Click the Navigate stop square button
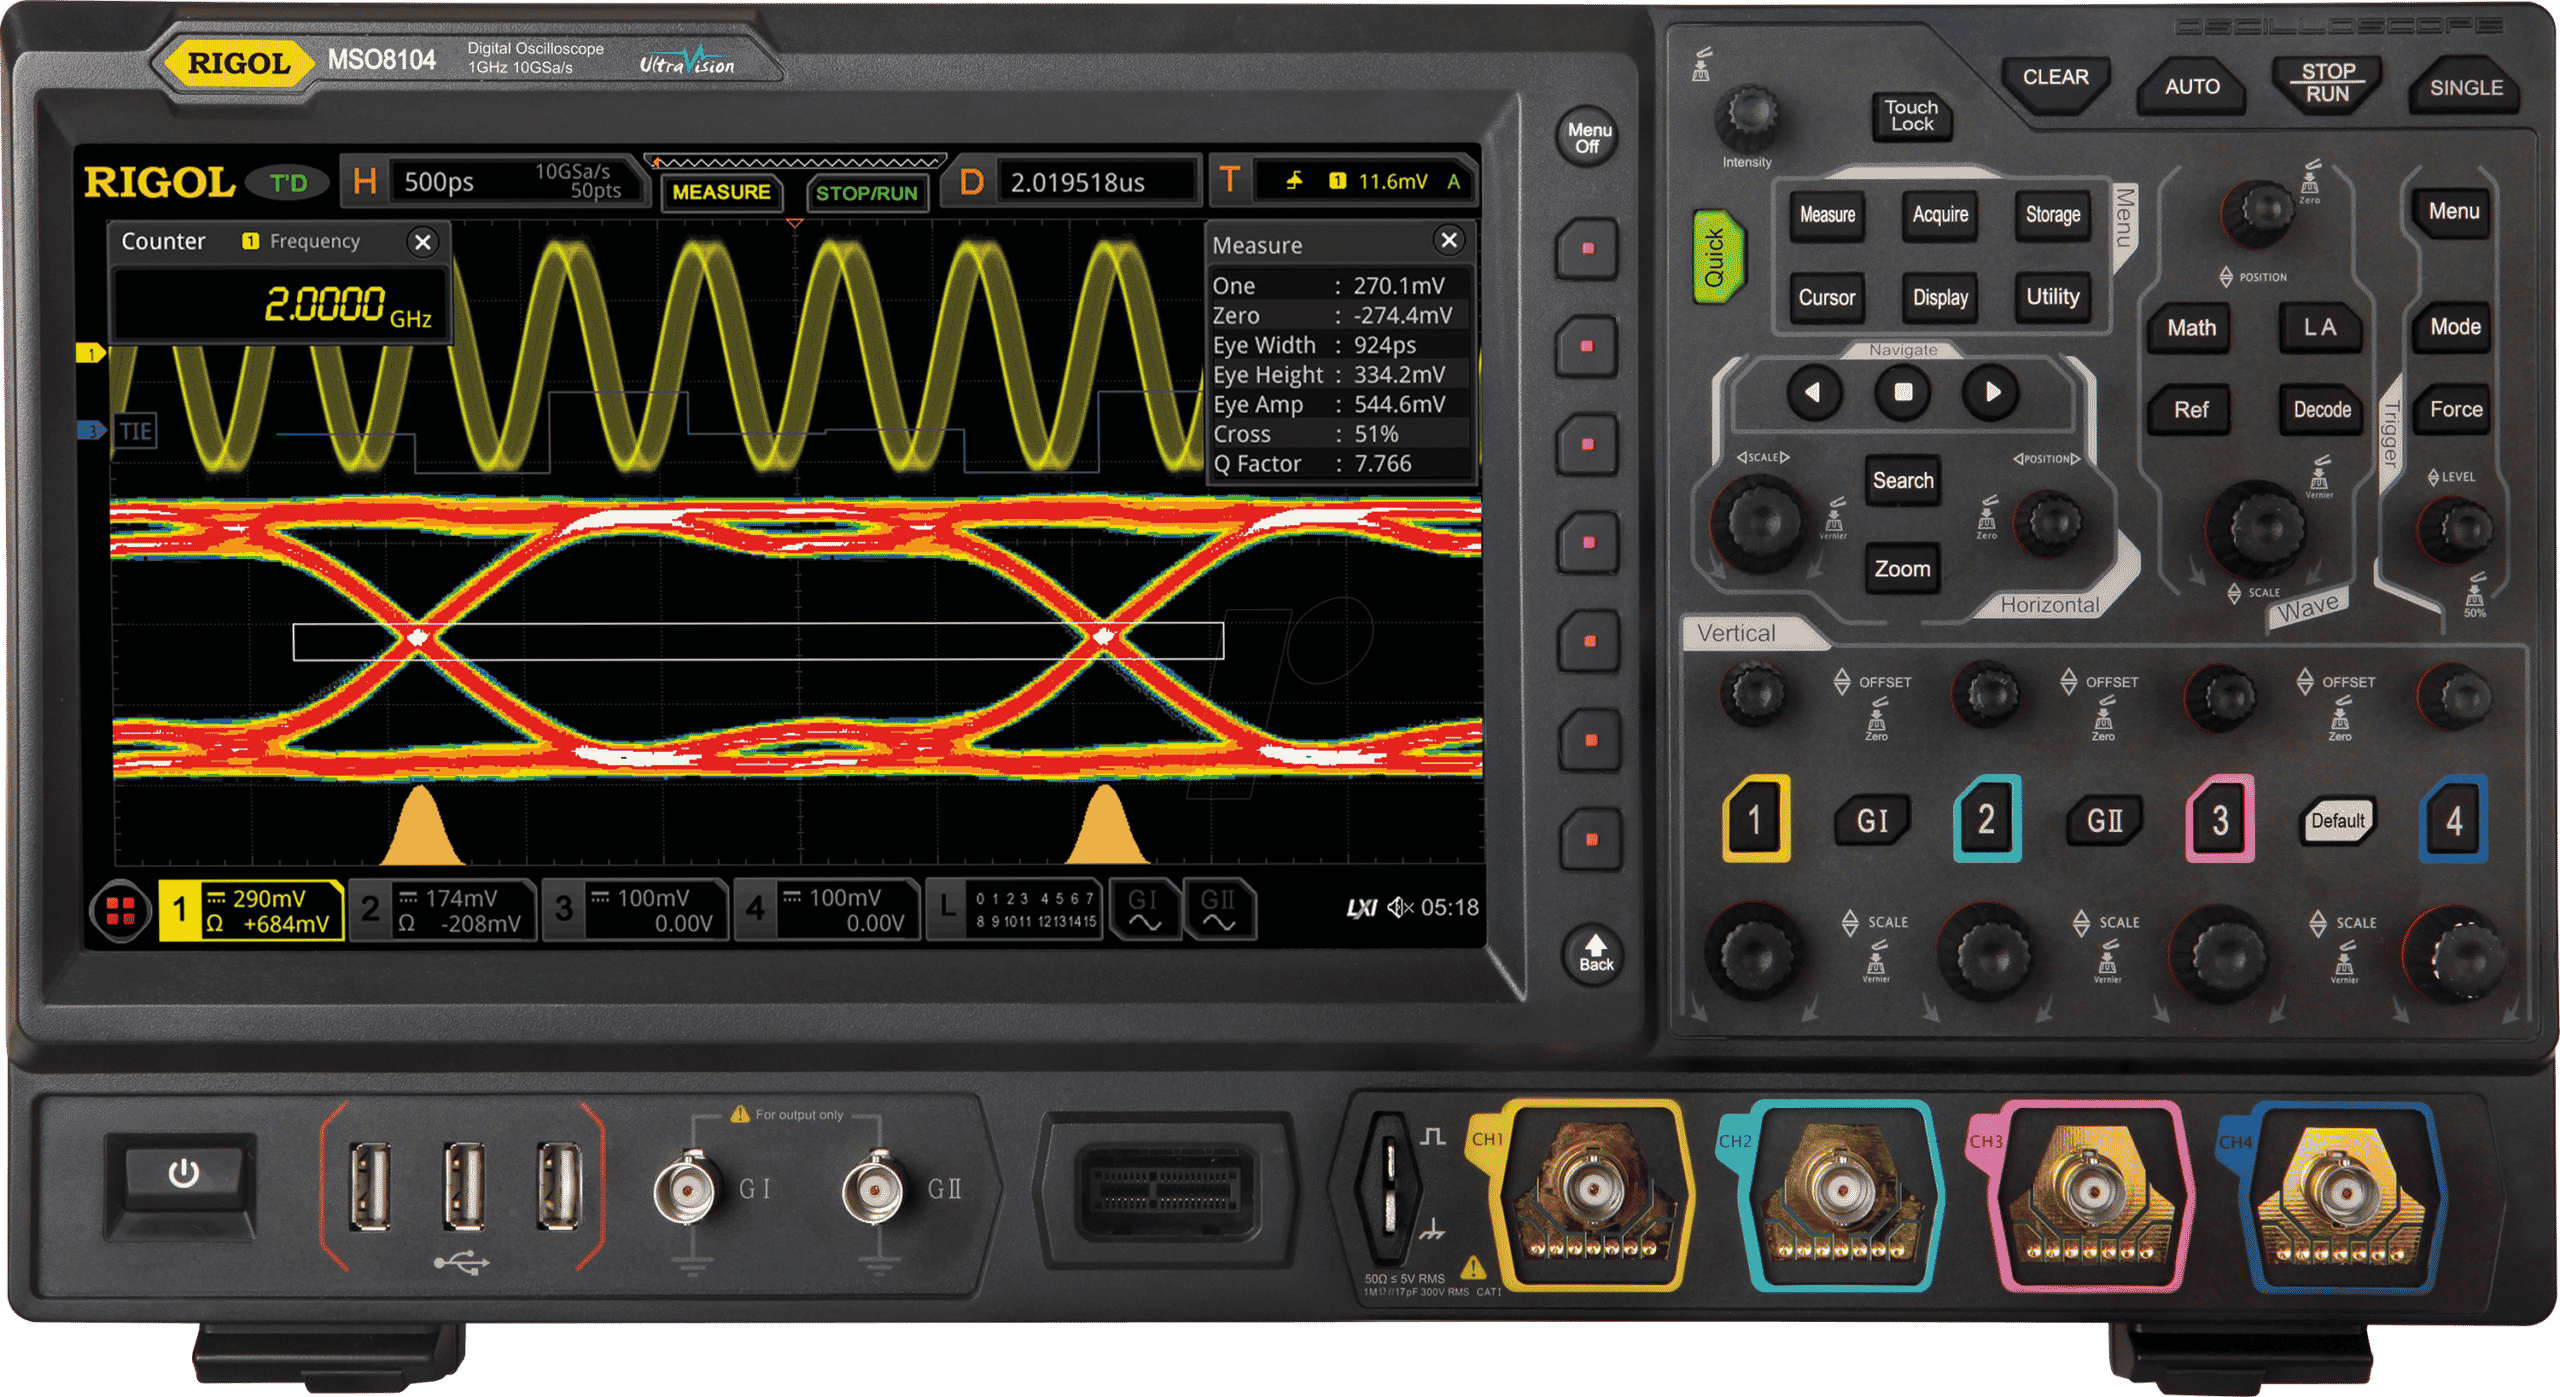2560x1397 pixels. (x=1903, y=393)
